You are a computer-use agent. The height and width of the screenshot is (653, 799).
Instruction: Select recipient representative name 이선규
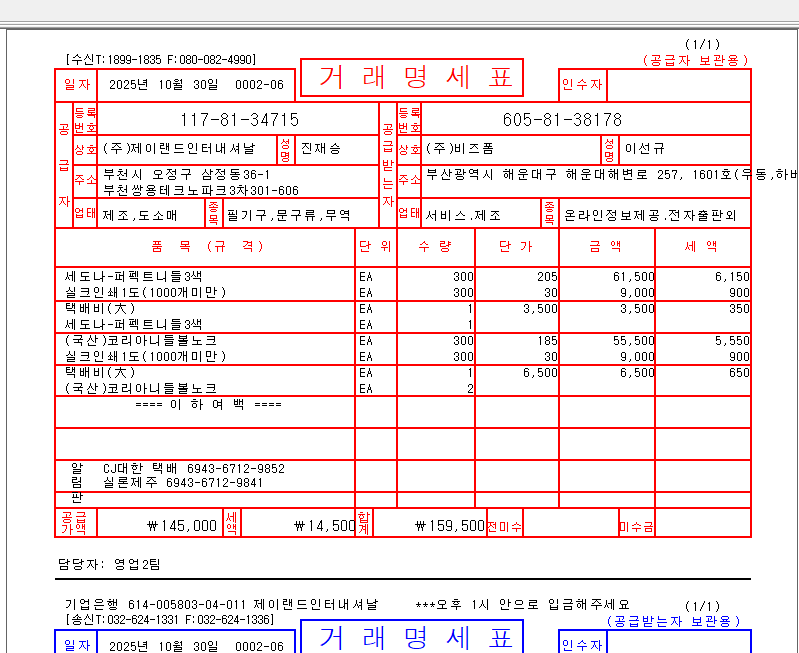pos(644,149)
